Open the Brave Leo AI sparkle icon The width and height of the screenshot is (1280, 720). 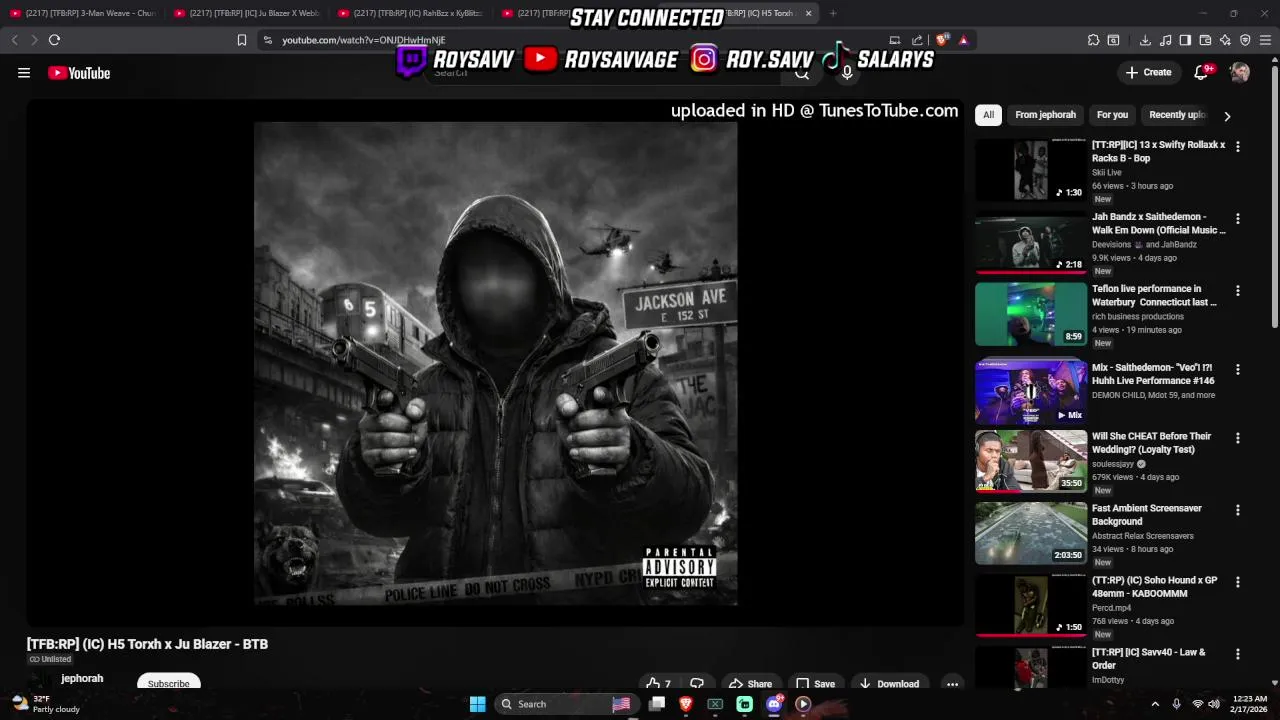1225,40
